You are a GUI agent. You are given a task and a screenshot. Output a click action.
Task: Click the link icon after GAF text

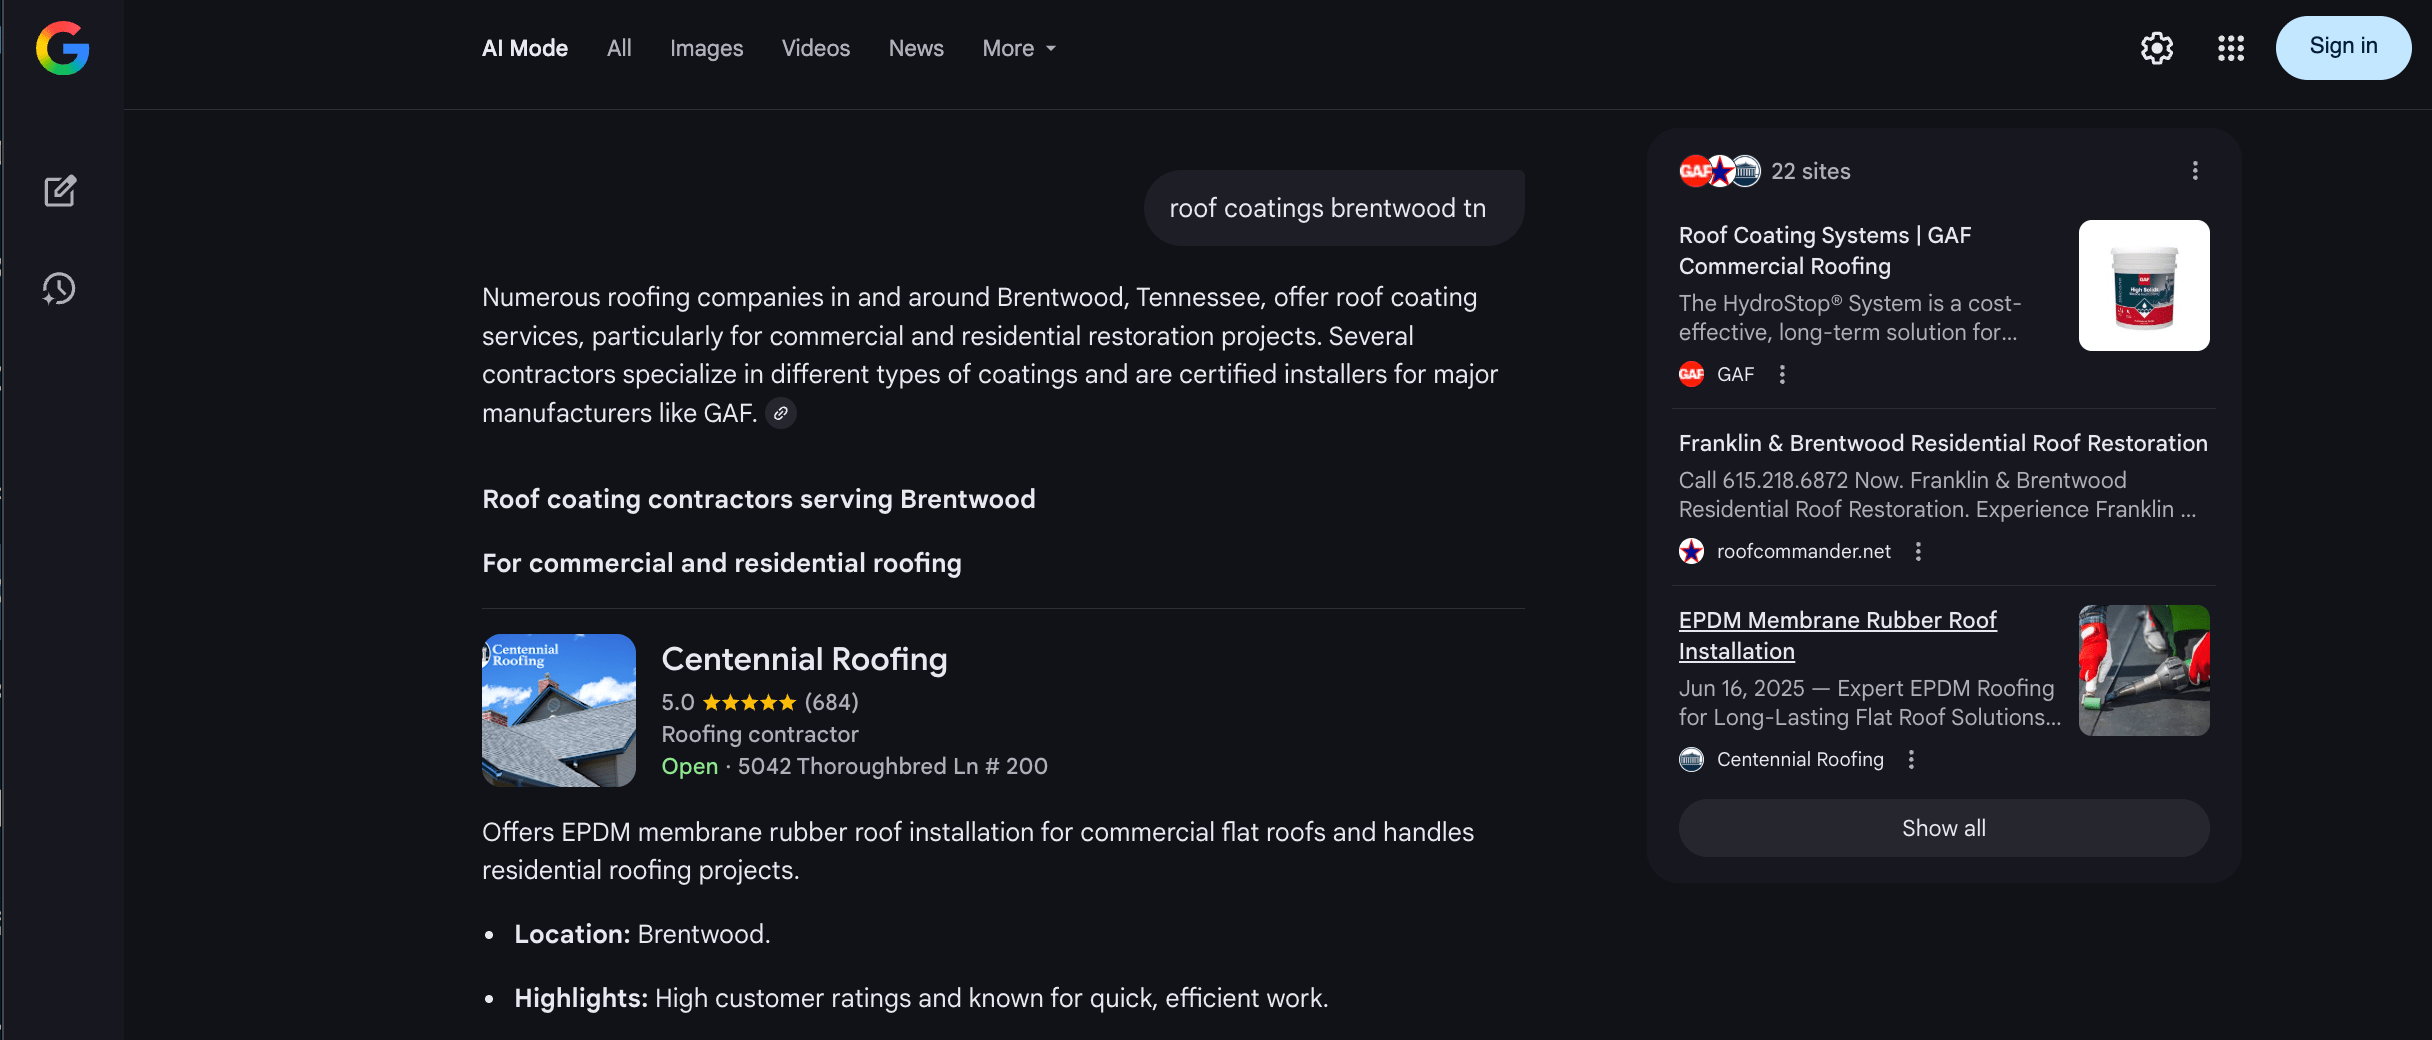[x=781, y=413]
